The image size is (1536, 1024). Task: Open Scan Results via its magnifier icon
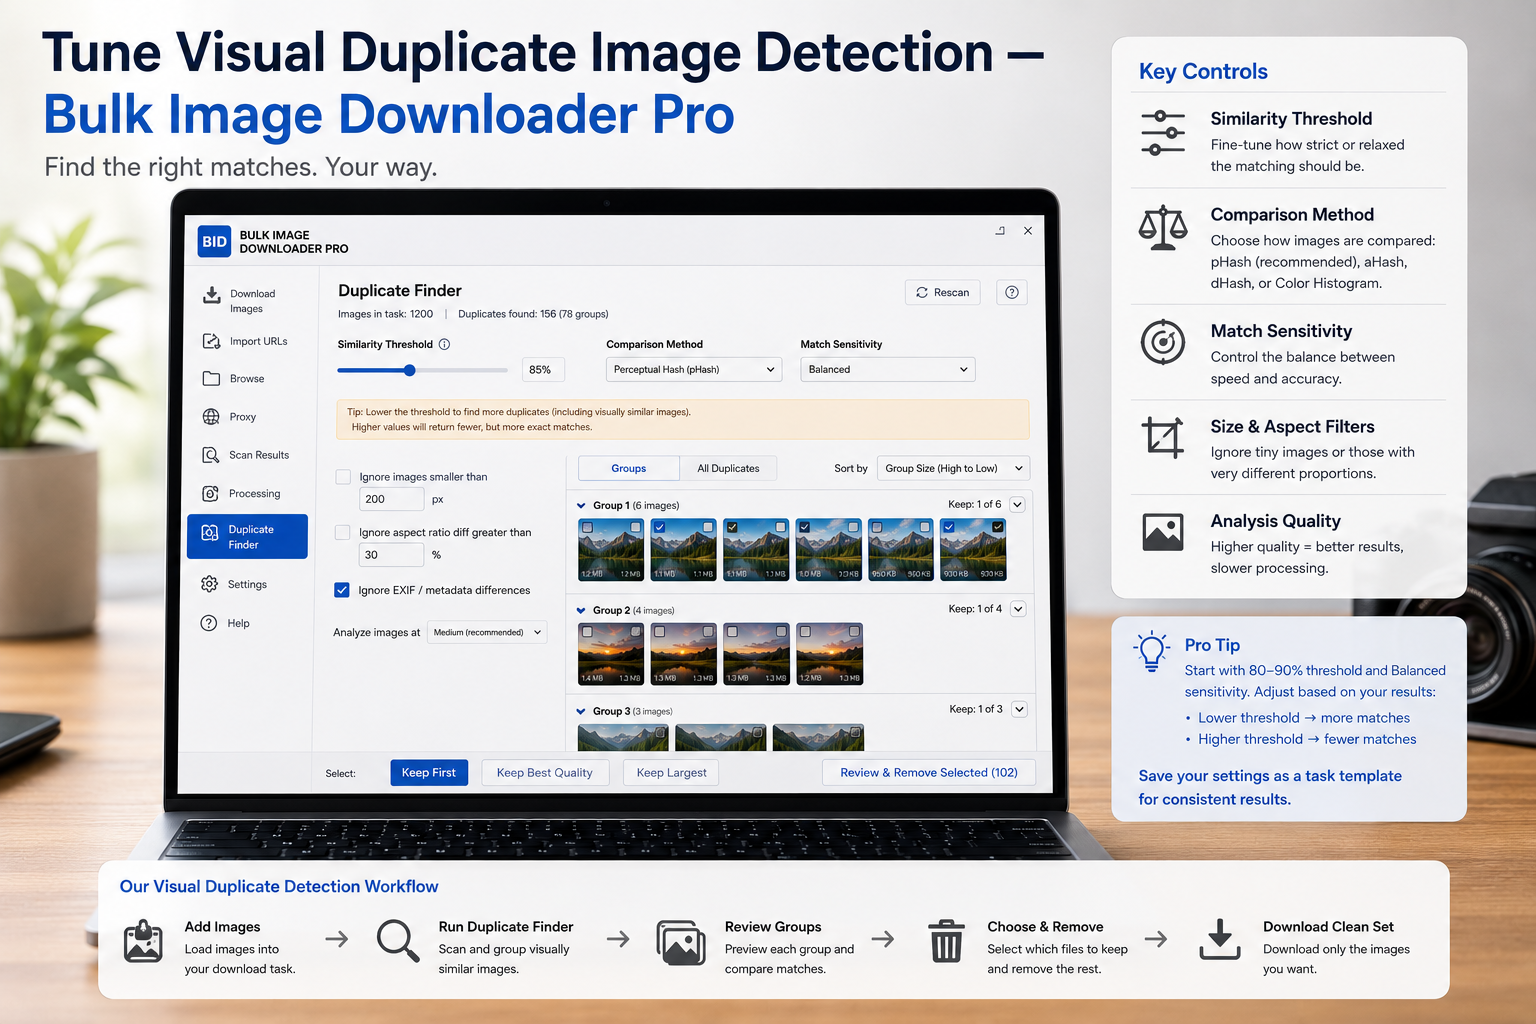211,455
